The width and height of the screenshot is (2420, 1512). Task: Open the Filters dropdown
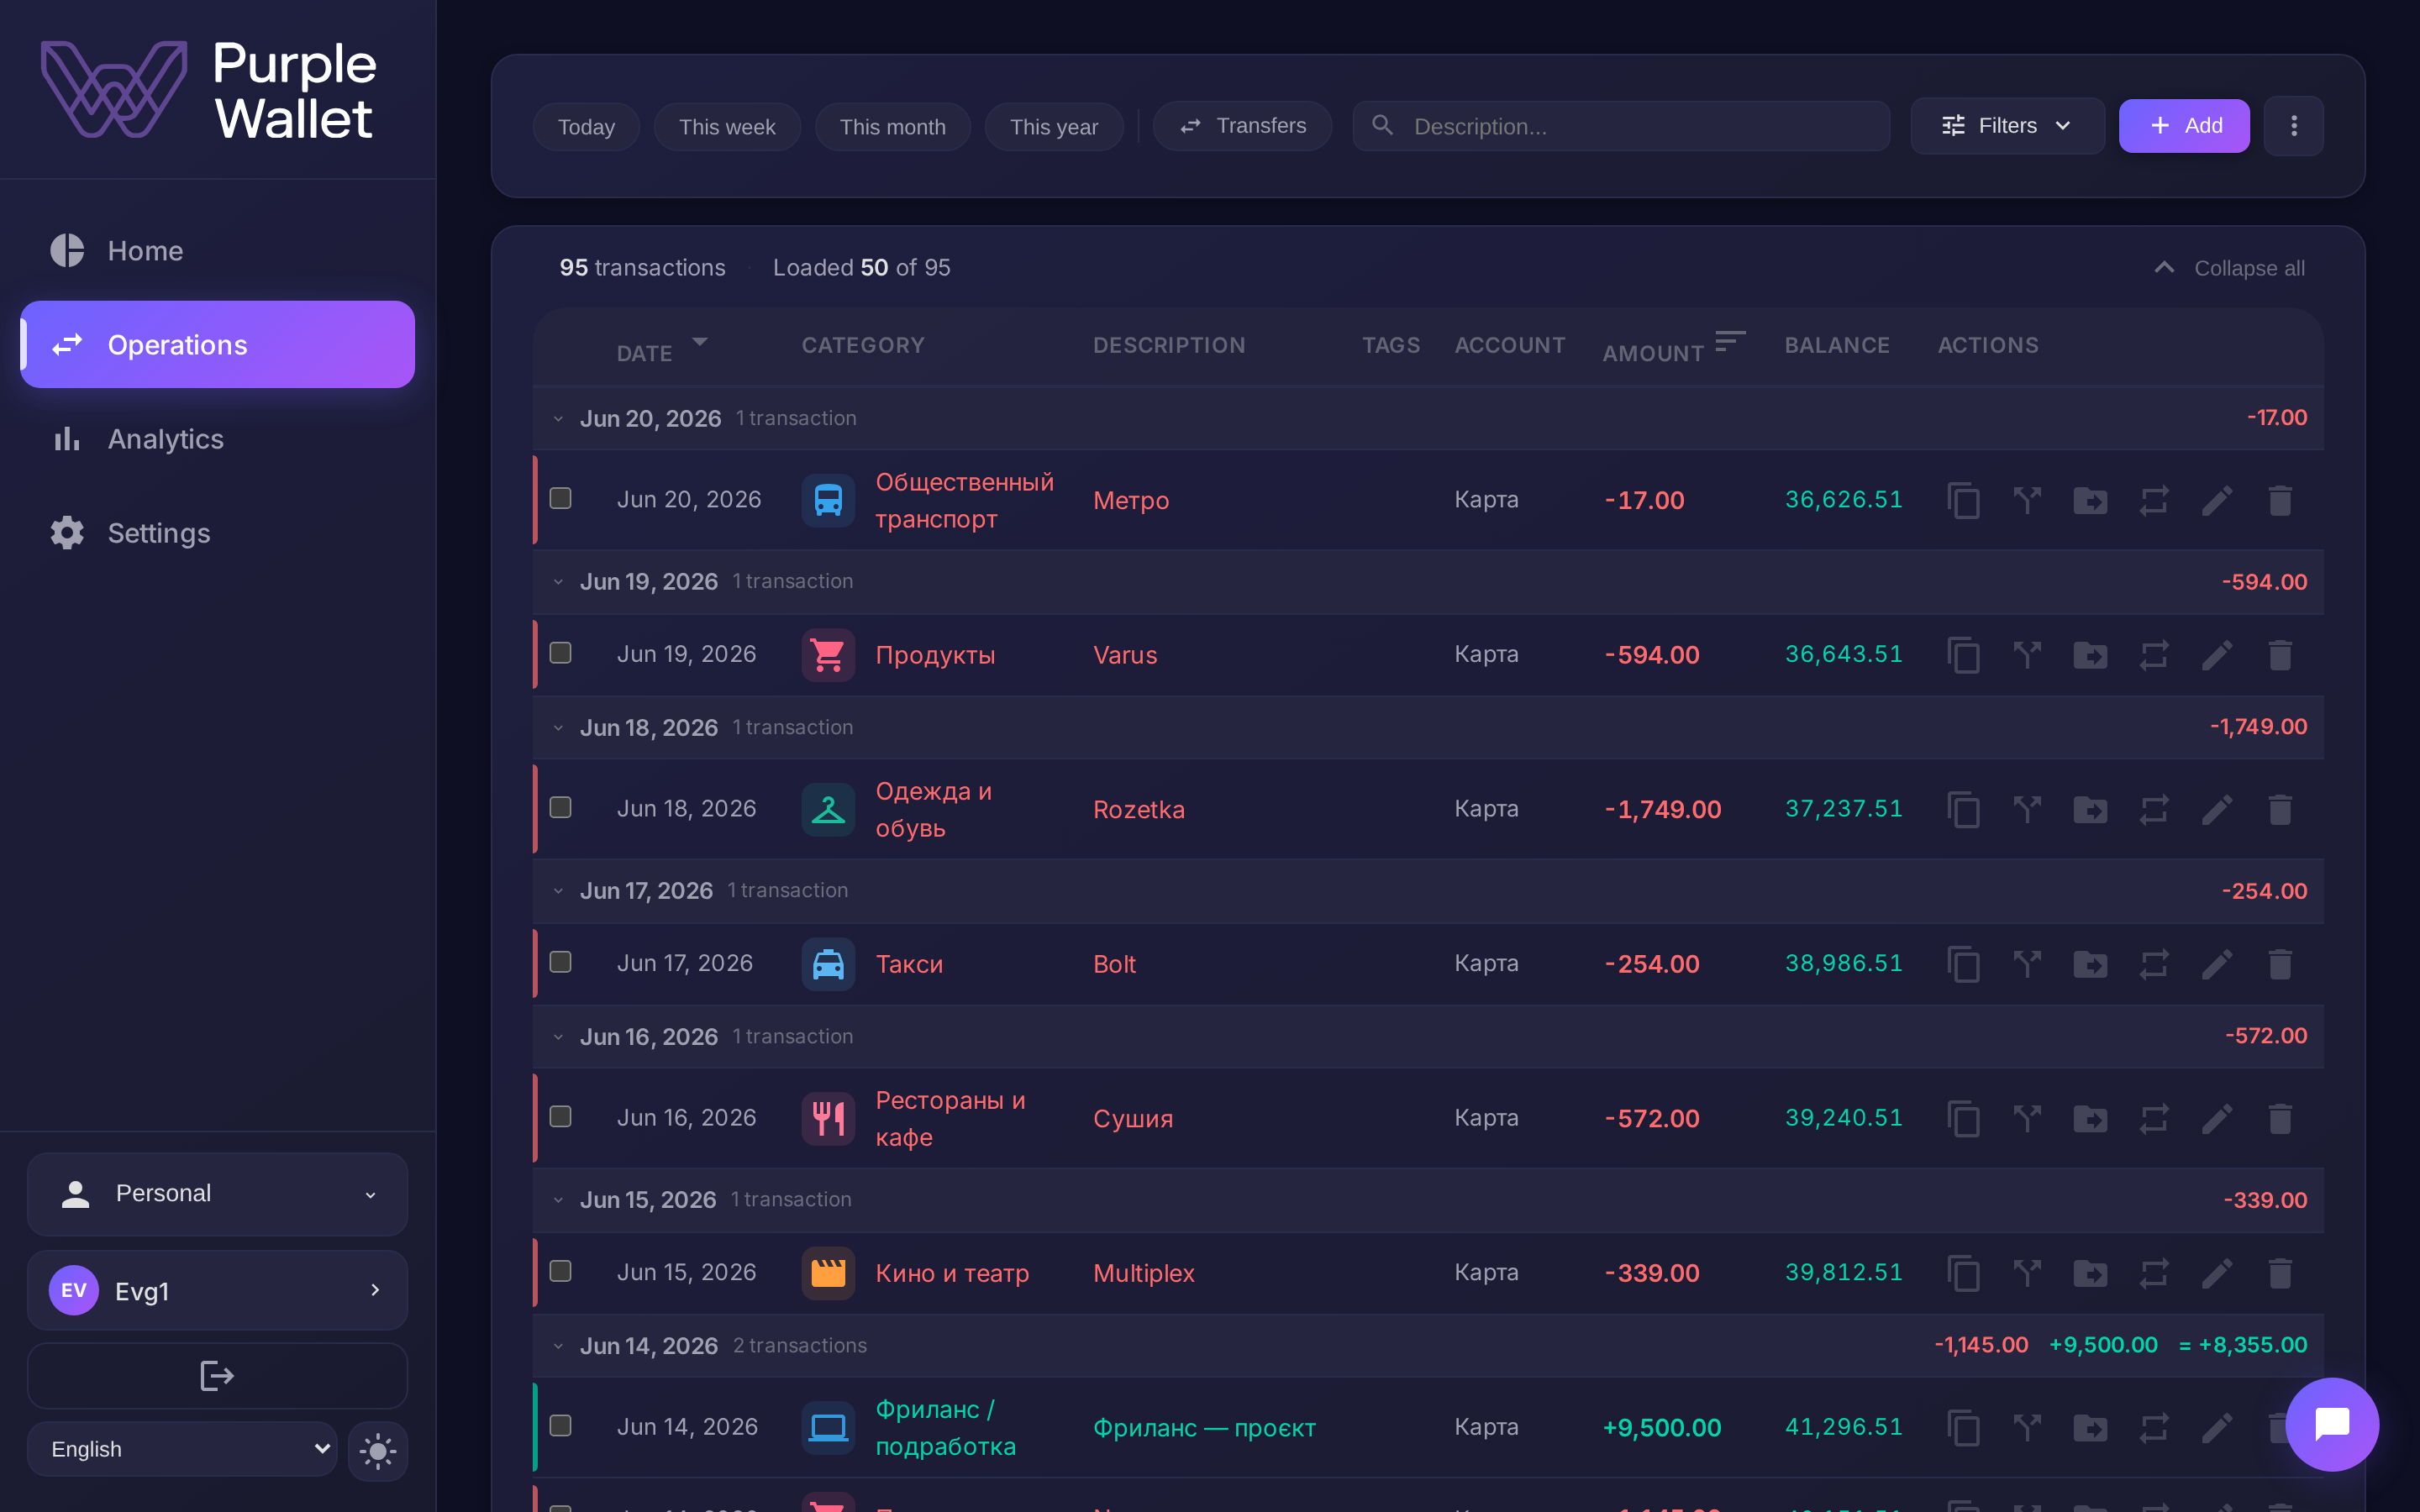tap(2007, 126)
